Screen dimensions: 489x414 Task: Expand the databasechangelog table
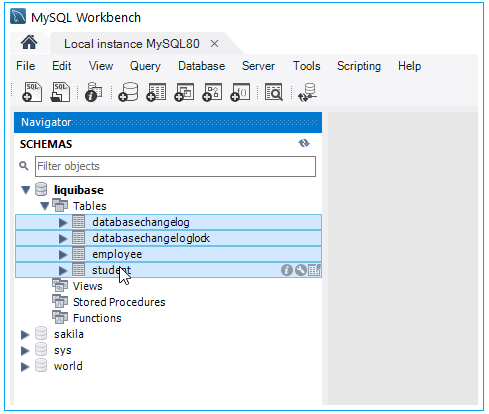[63, 222]
